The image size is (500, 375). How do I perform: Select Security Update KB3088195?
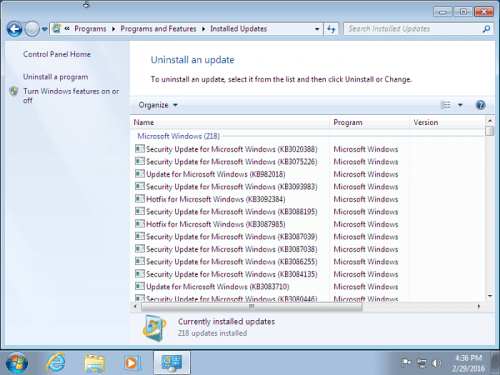pos(232,212)
